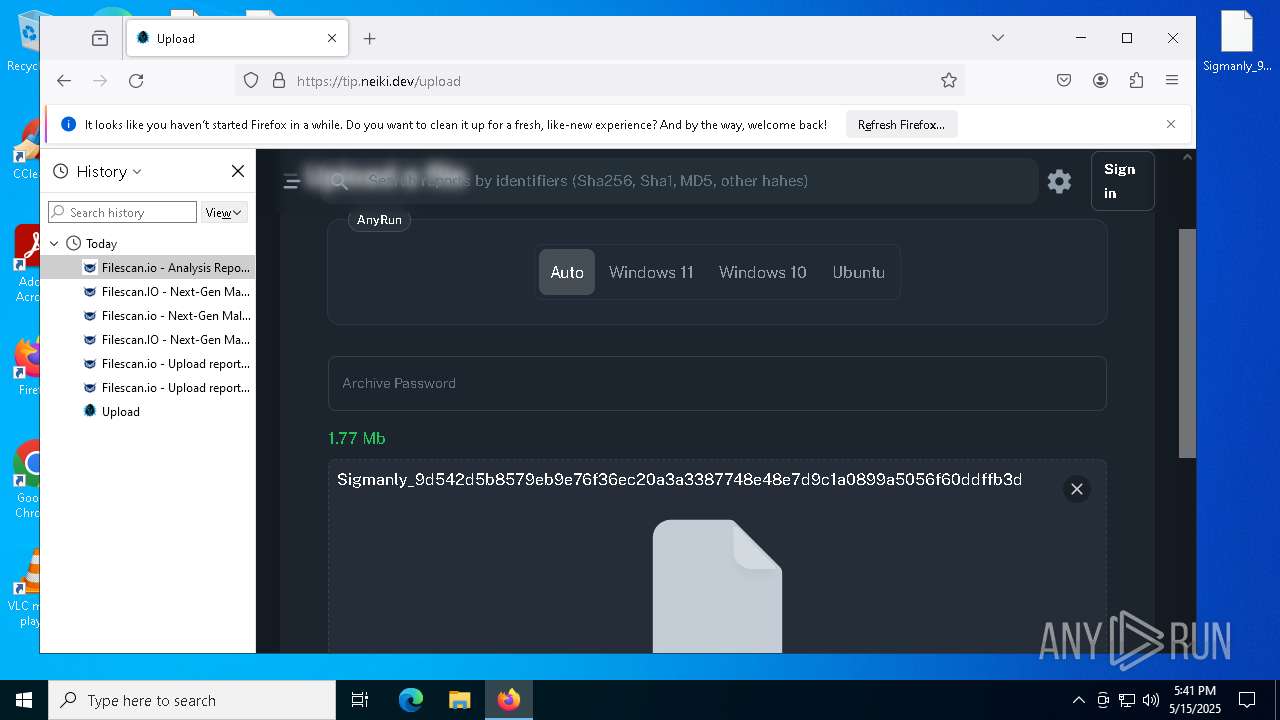
Task: Open Firefox View recent browsing button
Action: (100, 38)
